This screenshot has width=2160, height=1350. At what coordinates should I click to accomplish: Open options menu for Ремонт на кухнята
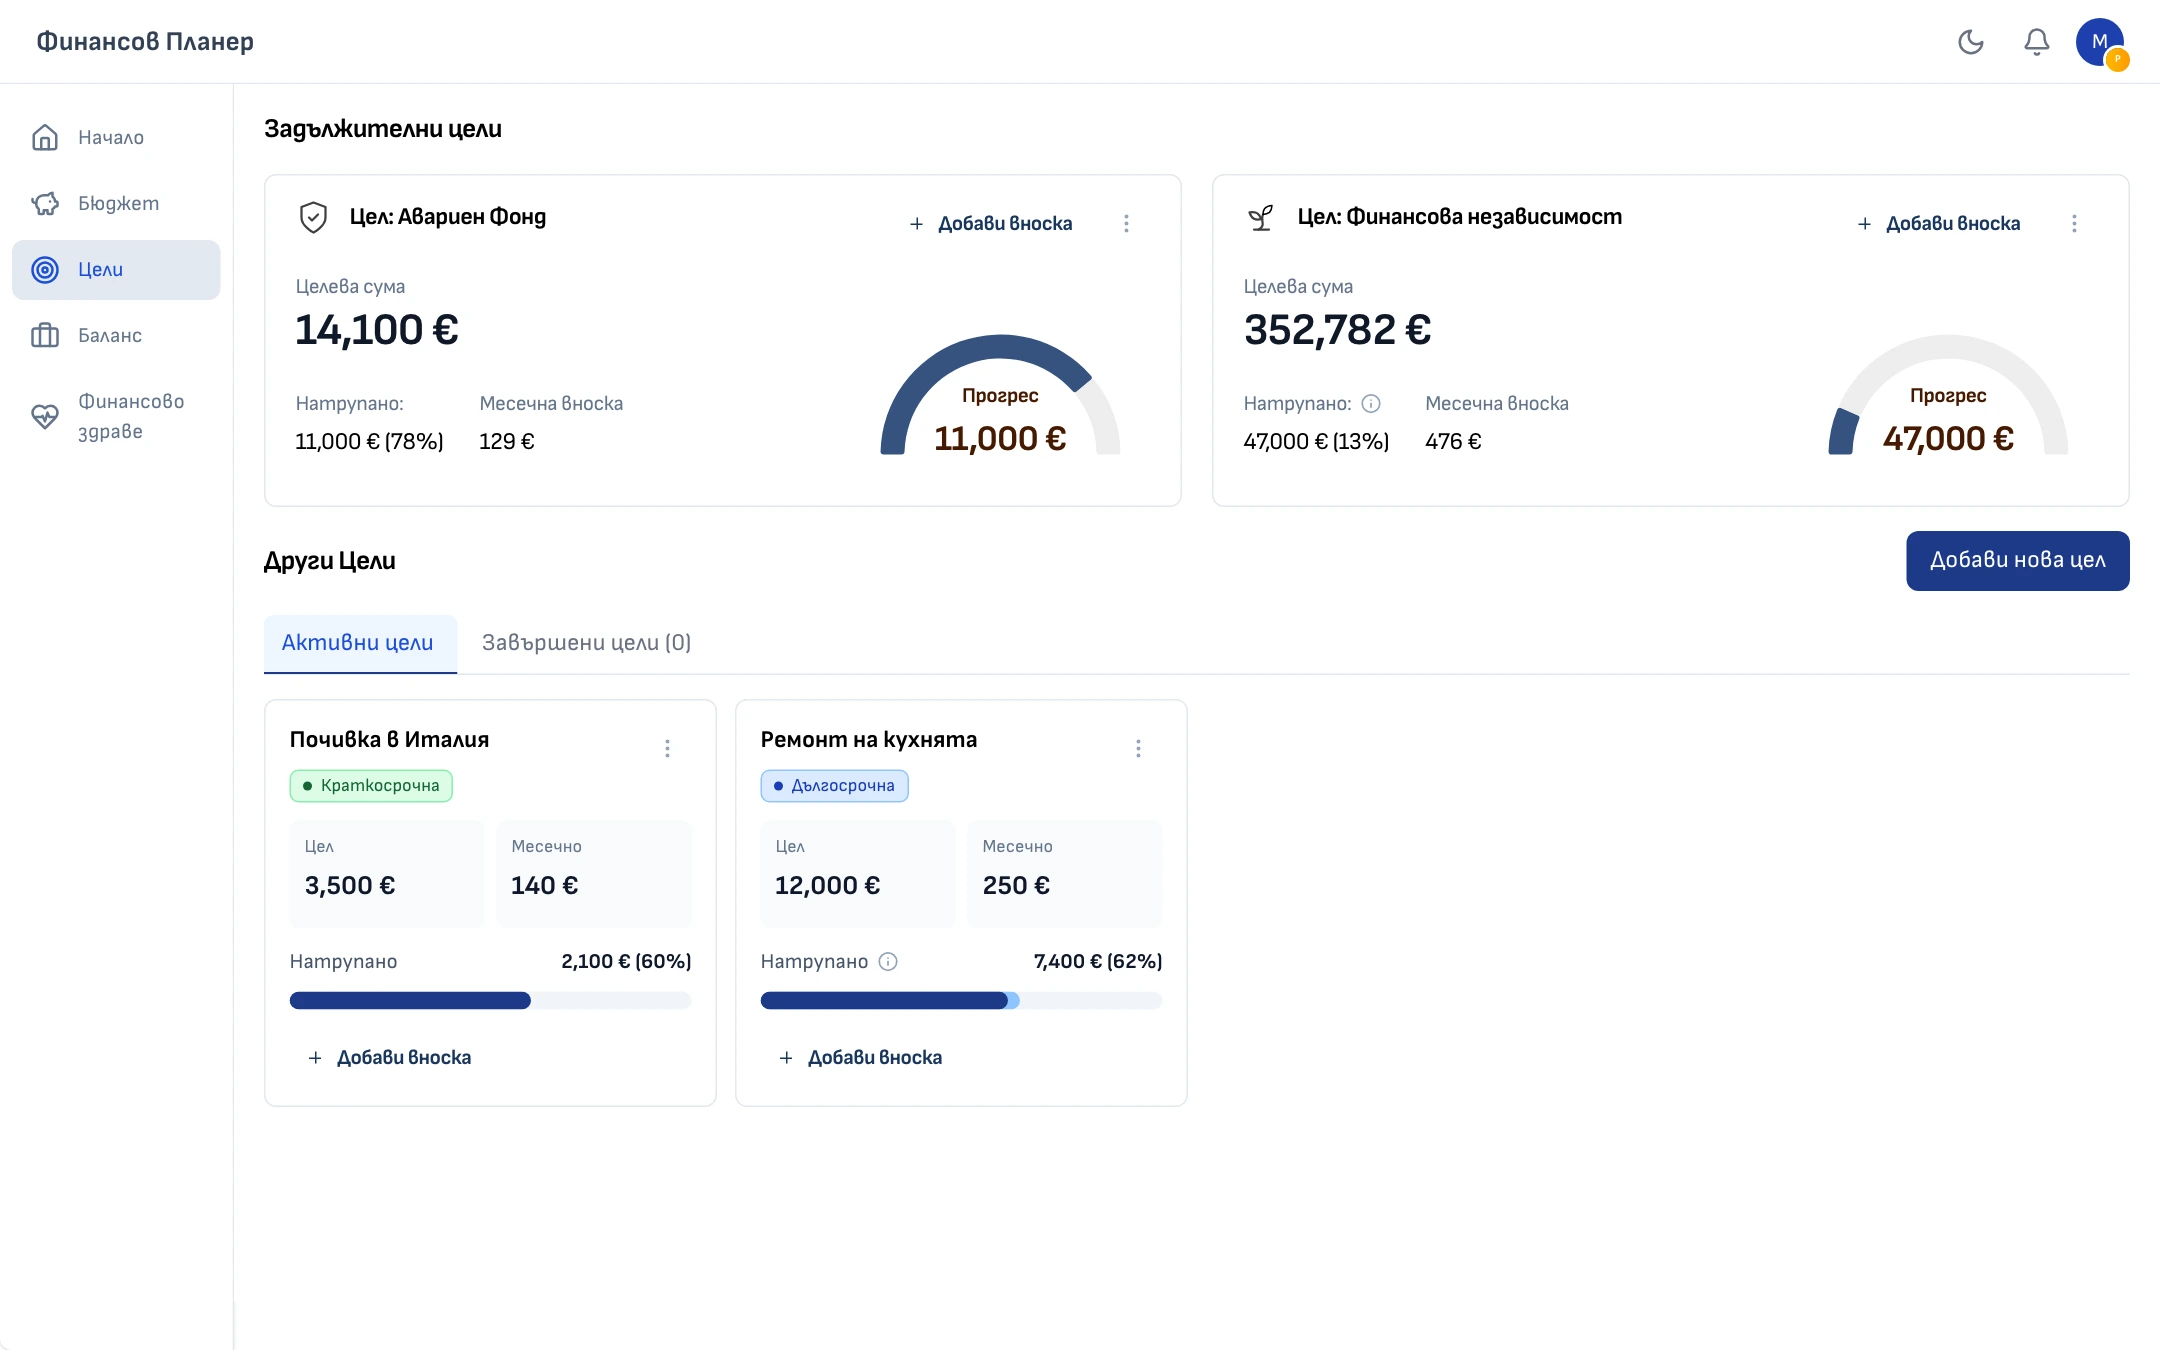1138,748
